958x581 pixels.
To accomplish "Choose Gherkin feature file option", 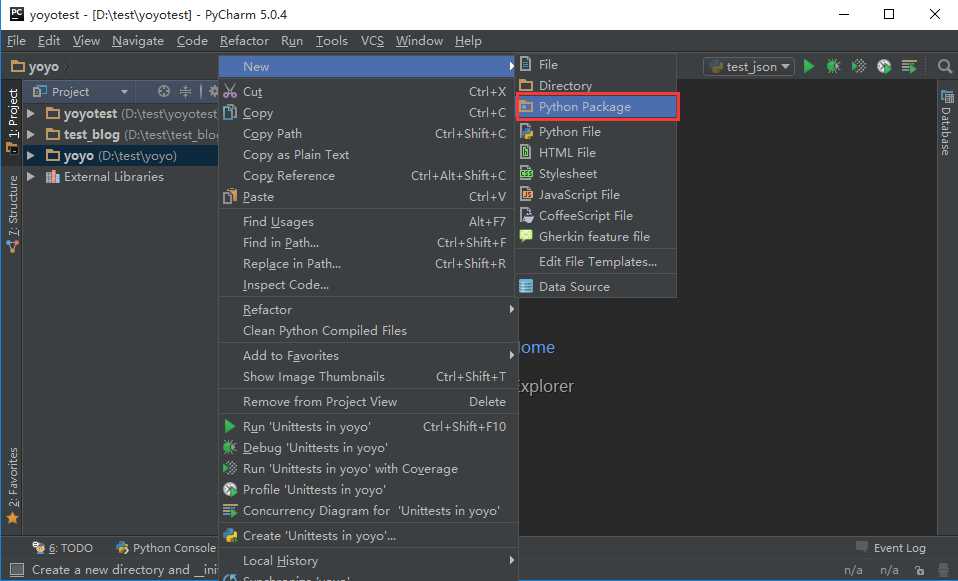I will (x=597, y=236).
